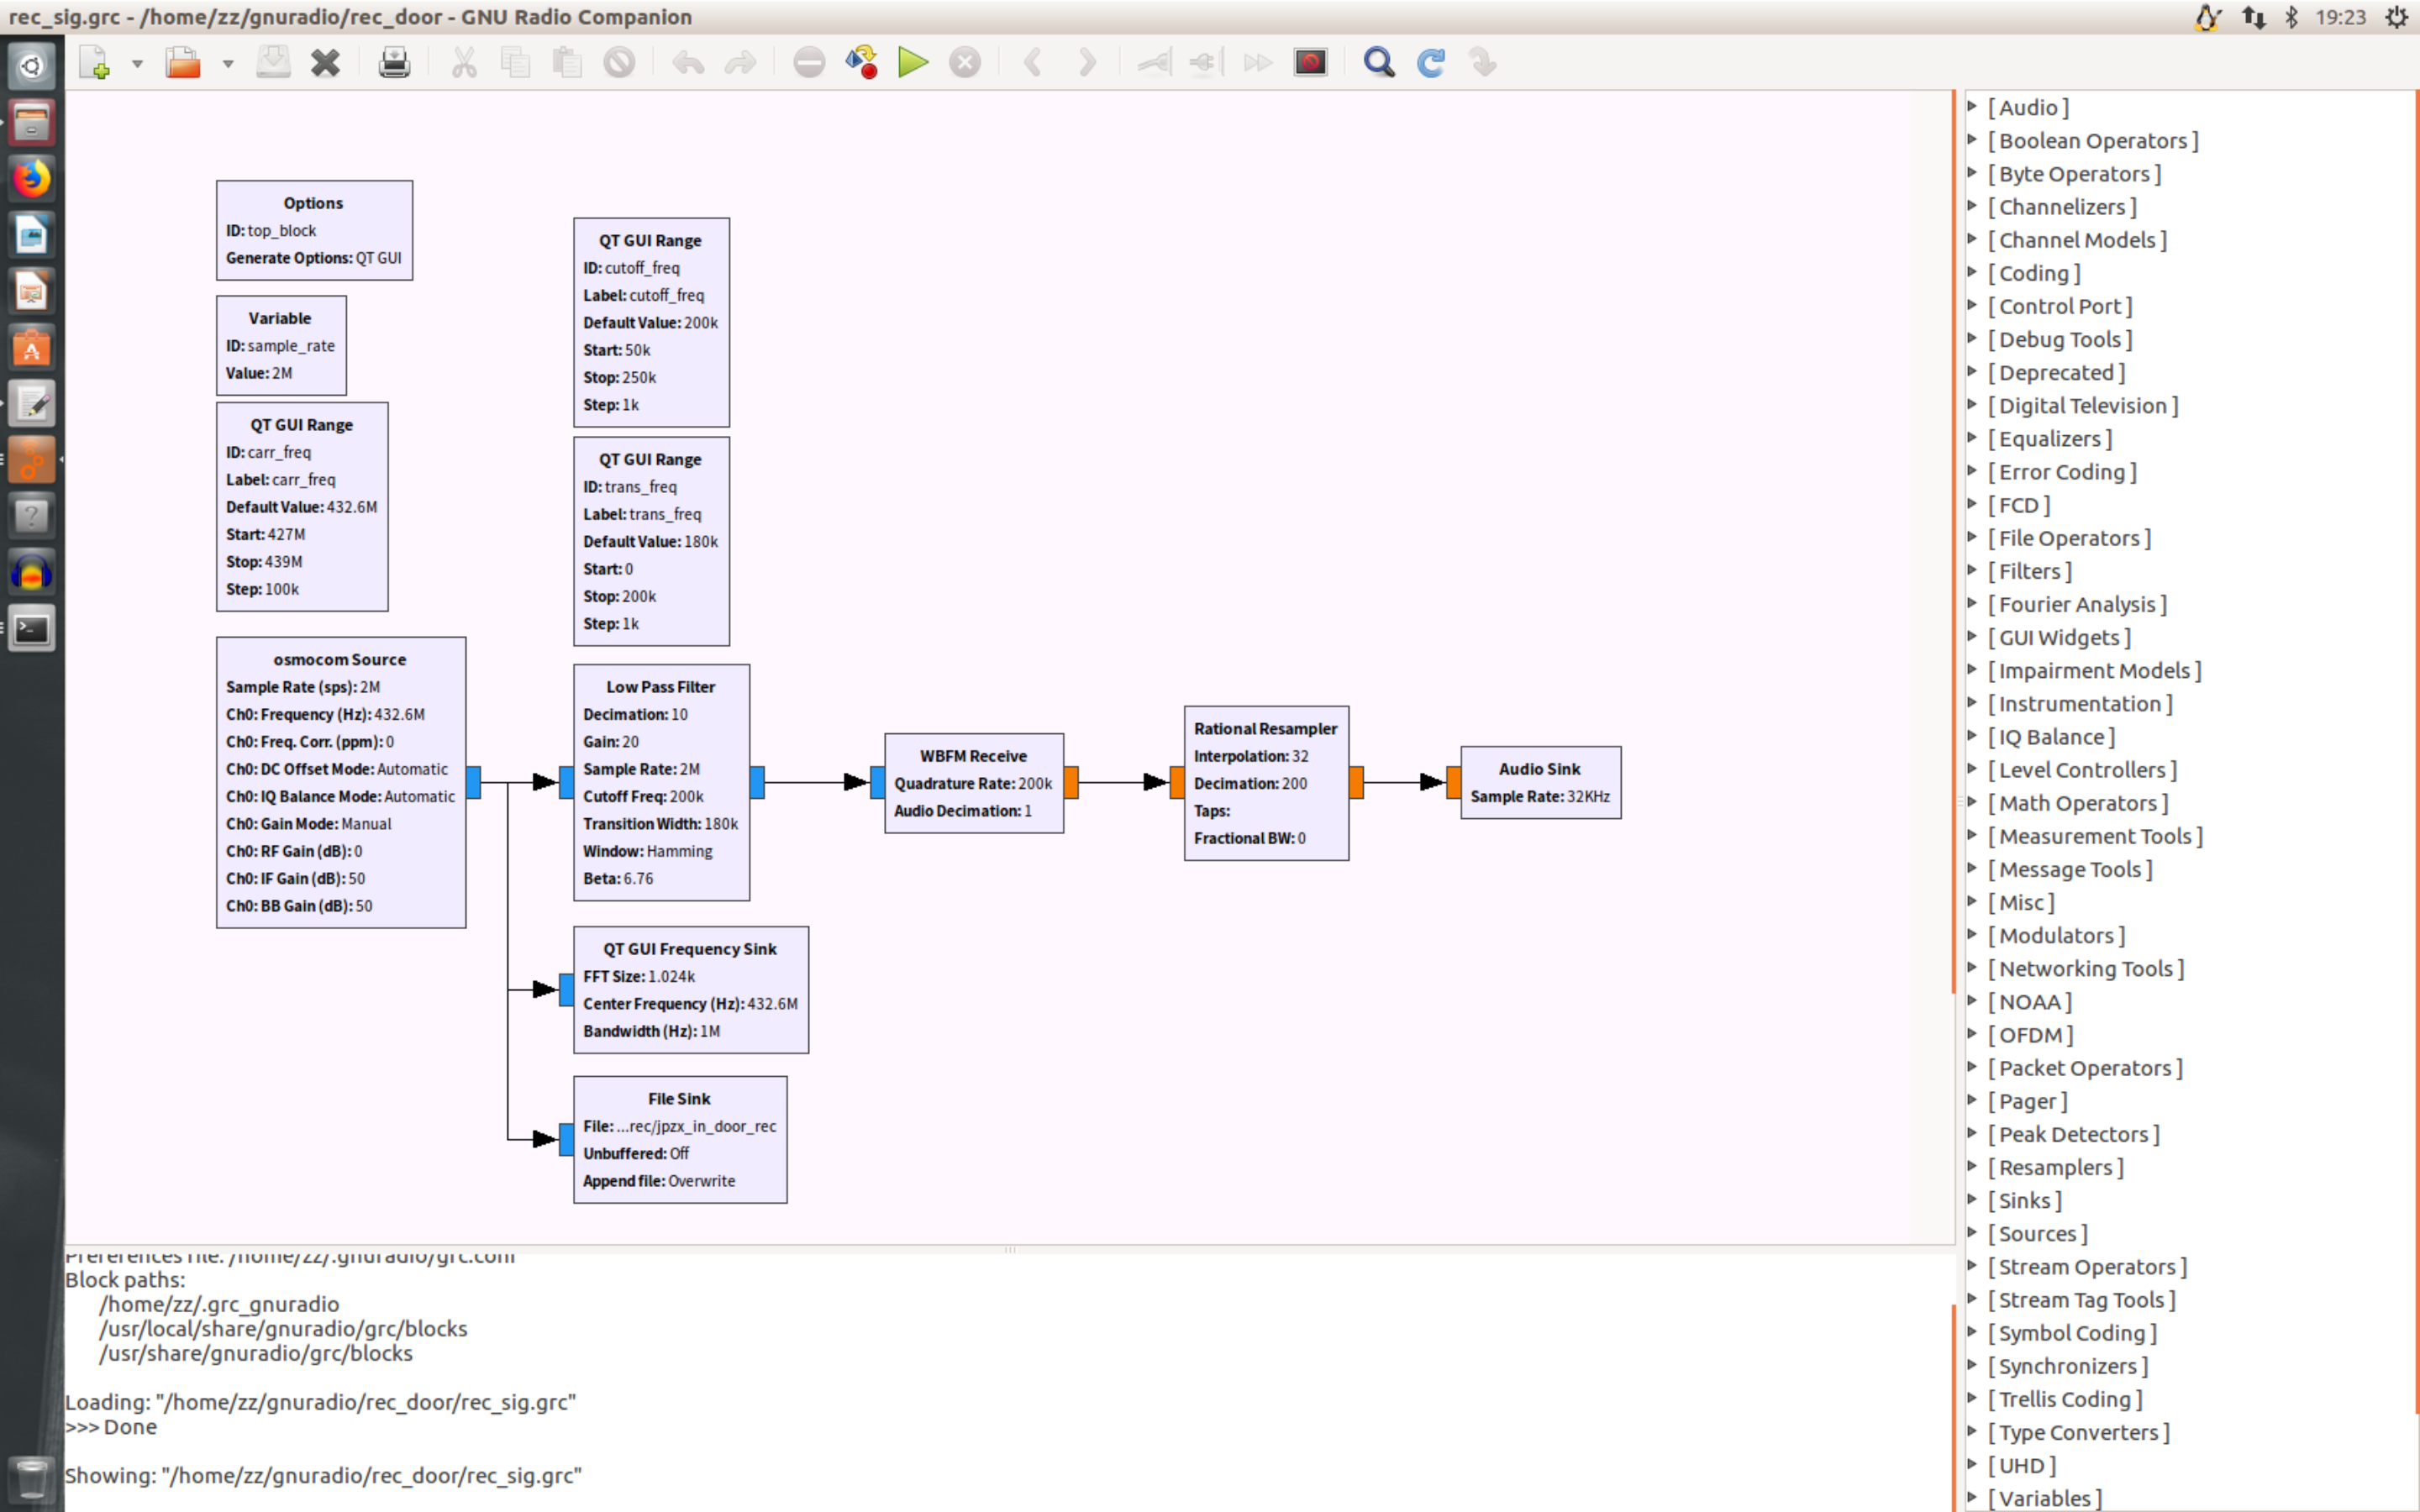
Task: Open Firefox from the Ubuntu dock
Action: coord(31,179)
